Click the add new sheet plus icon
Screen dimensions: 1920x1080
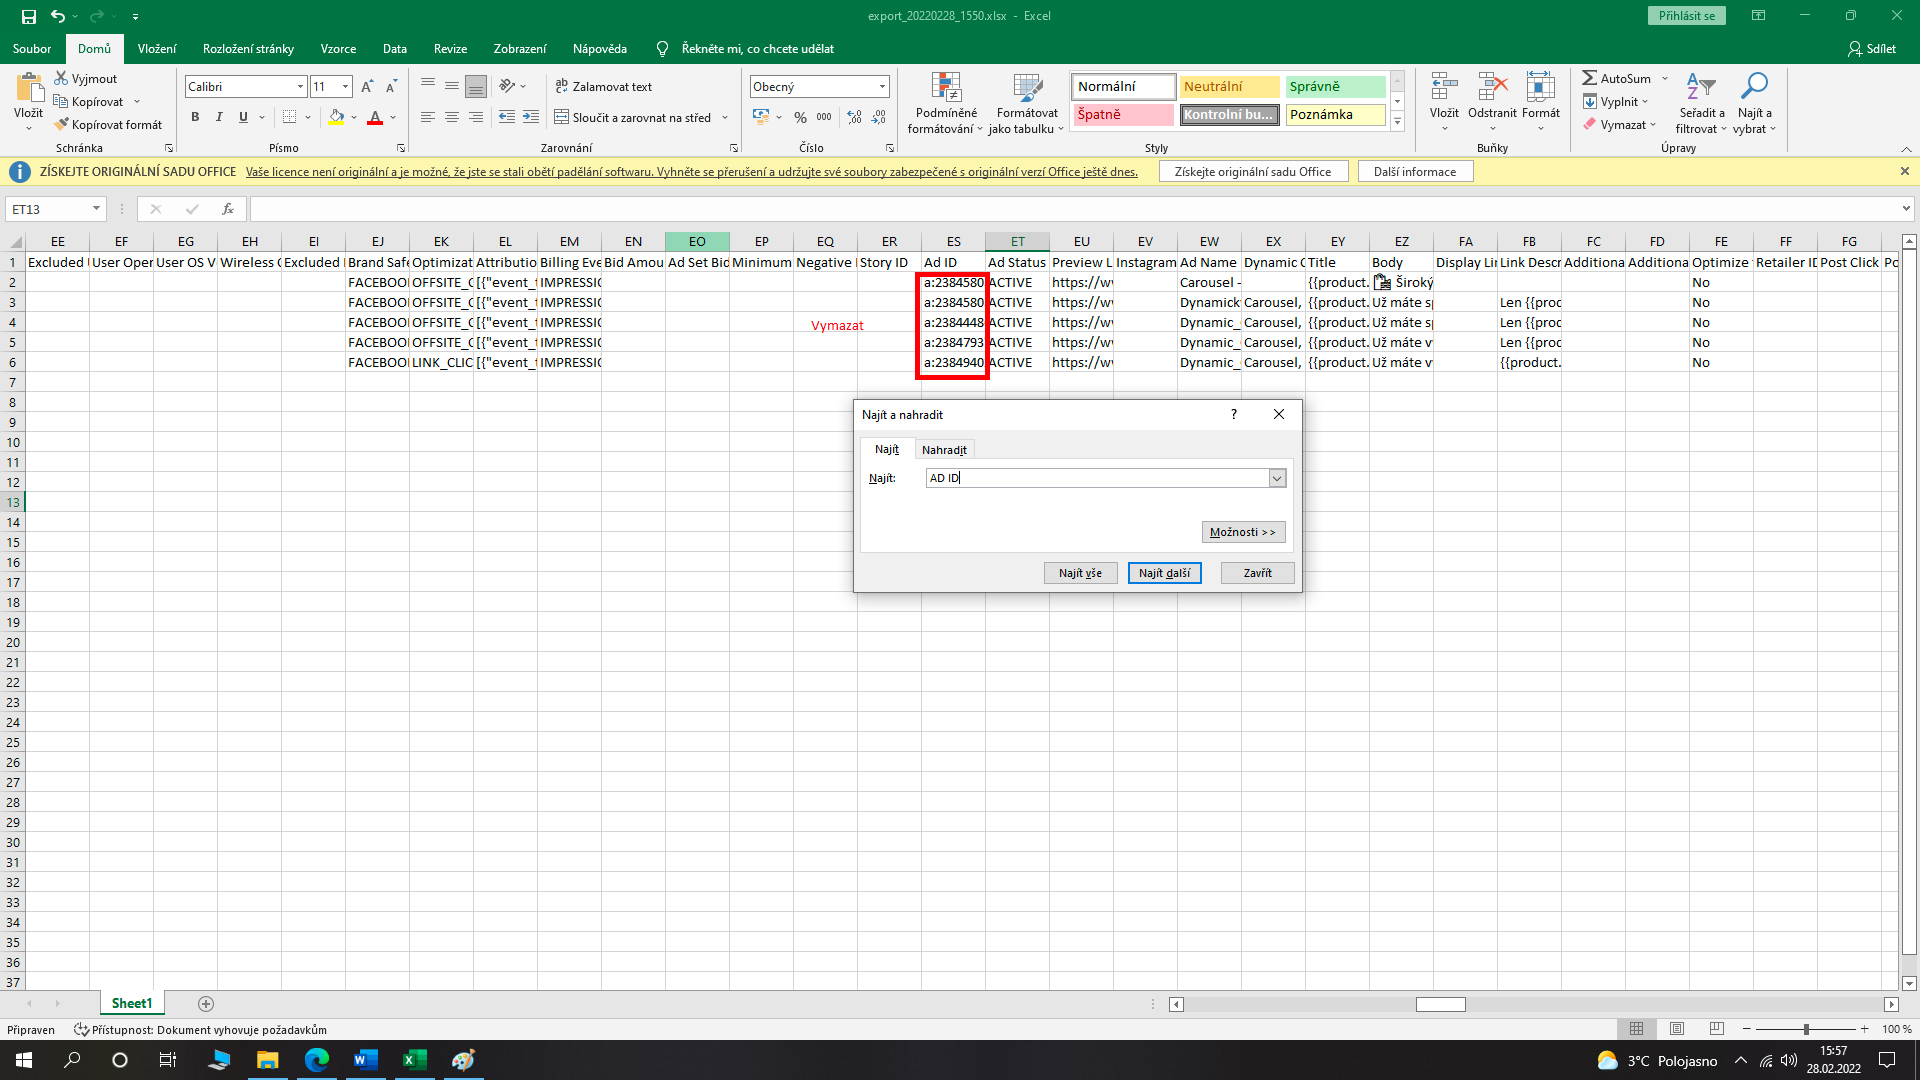tap(206, 1003)
